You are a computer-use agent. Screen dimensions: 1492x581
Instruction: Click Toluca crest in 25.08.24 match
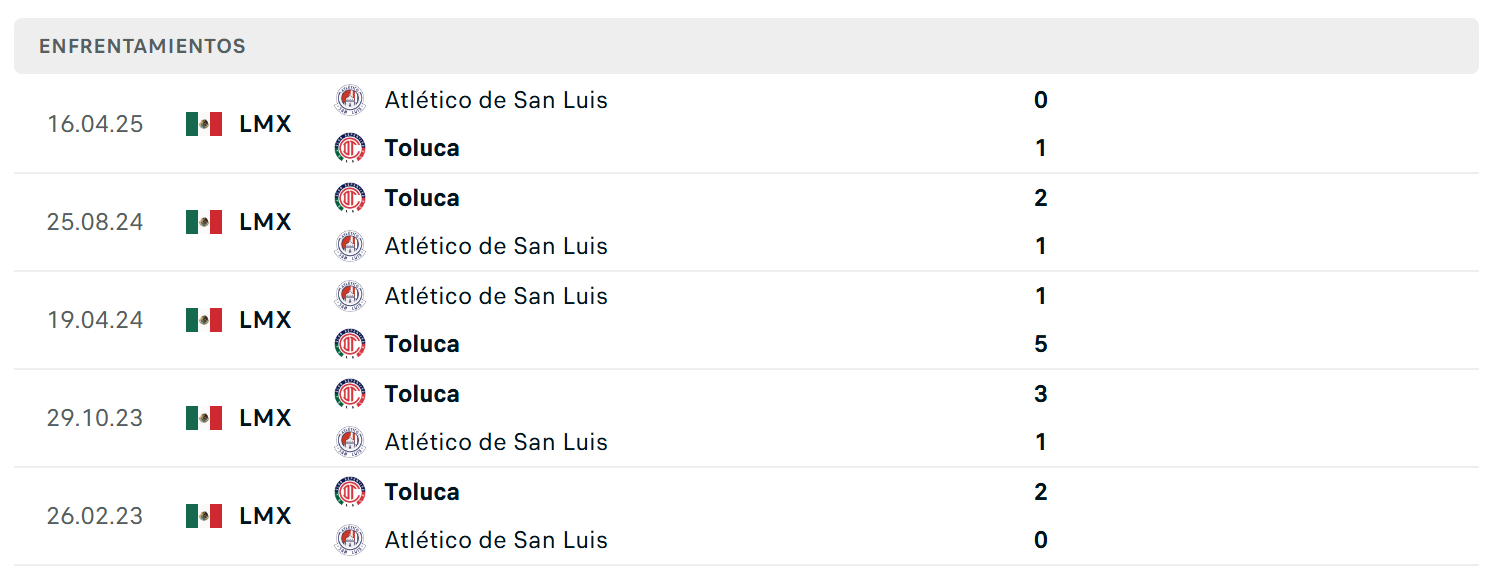350,198
